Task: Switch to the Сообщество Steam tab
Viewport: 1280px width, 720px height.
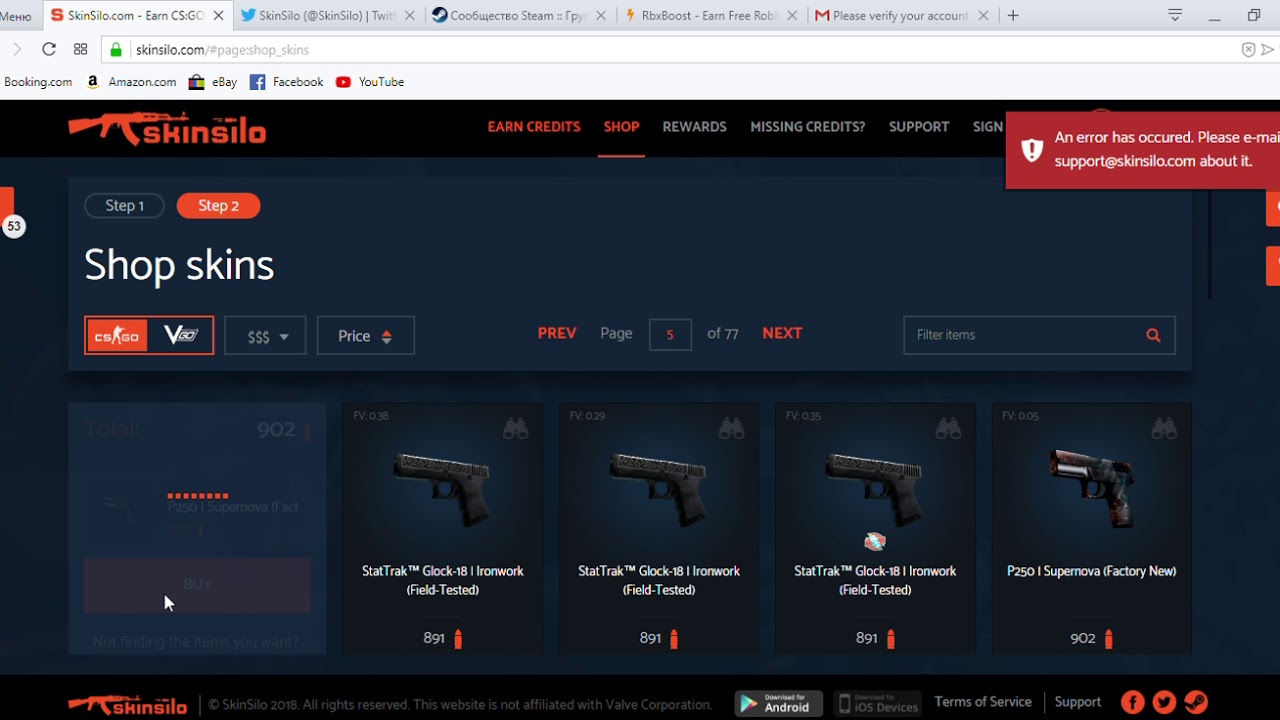Action: click(519, 16)
